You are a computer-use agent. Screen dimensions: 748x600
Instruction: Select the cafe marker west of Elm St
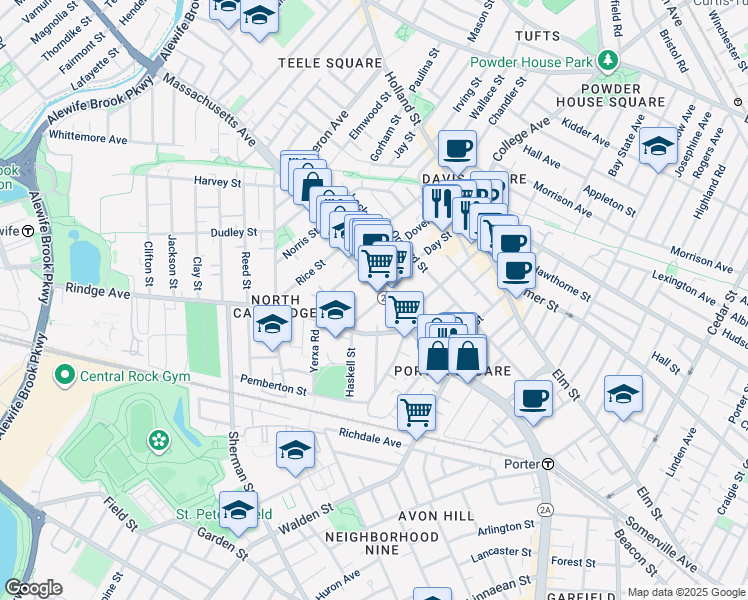[x=533, y=400]
